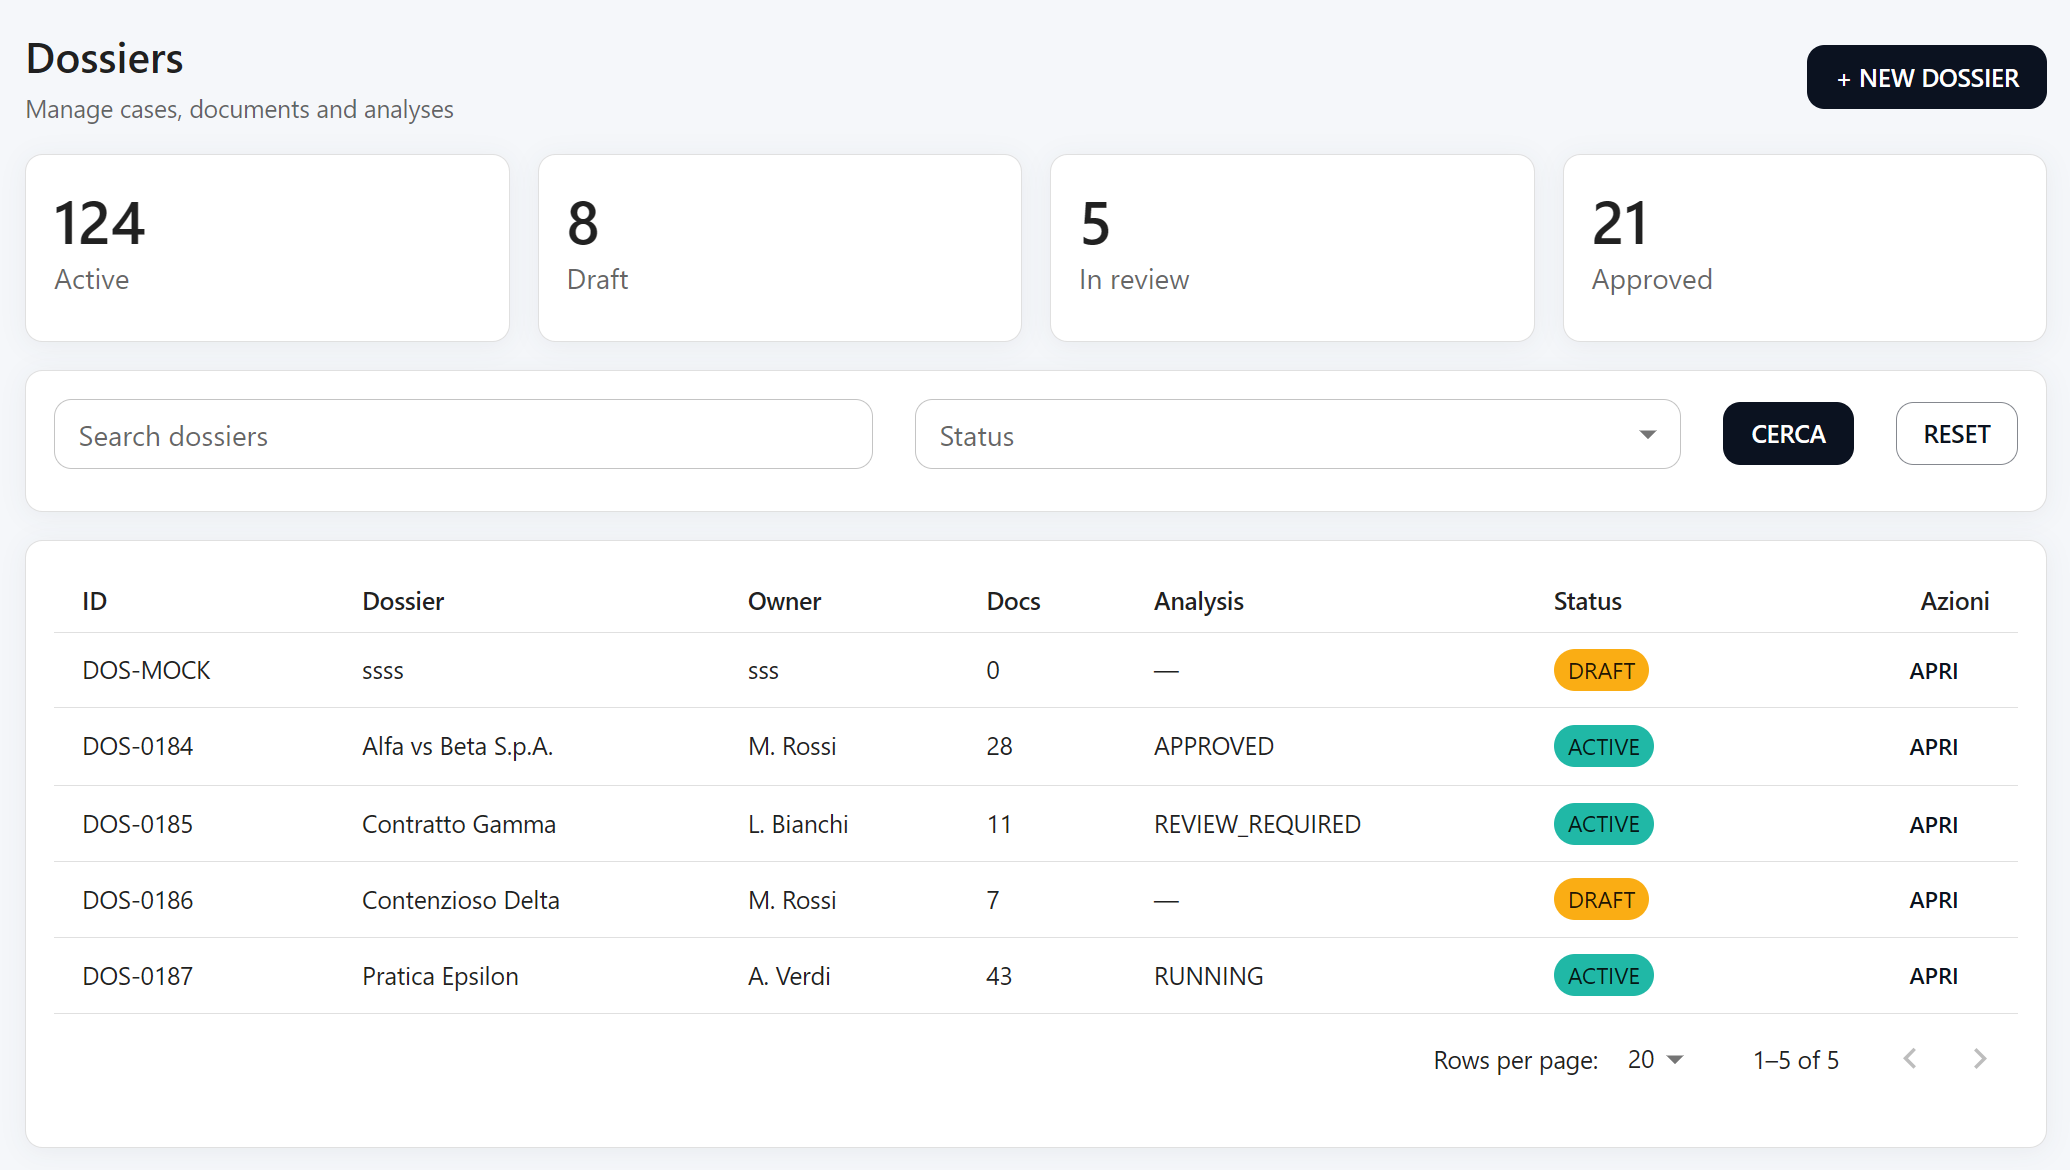The image size is (2070, 1170).
Task: Click the DOS-0184 ID cell
Action: point(137,747)
